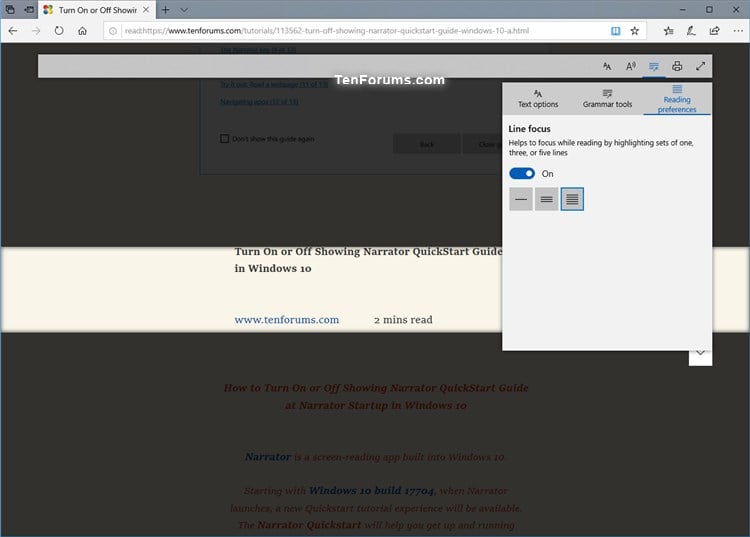Image resolution: width=750 pixels, height=537 pixels.
Task: Toggle reading view book icon
Action: [x=616, y=31]
